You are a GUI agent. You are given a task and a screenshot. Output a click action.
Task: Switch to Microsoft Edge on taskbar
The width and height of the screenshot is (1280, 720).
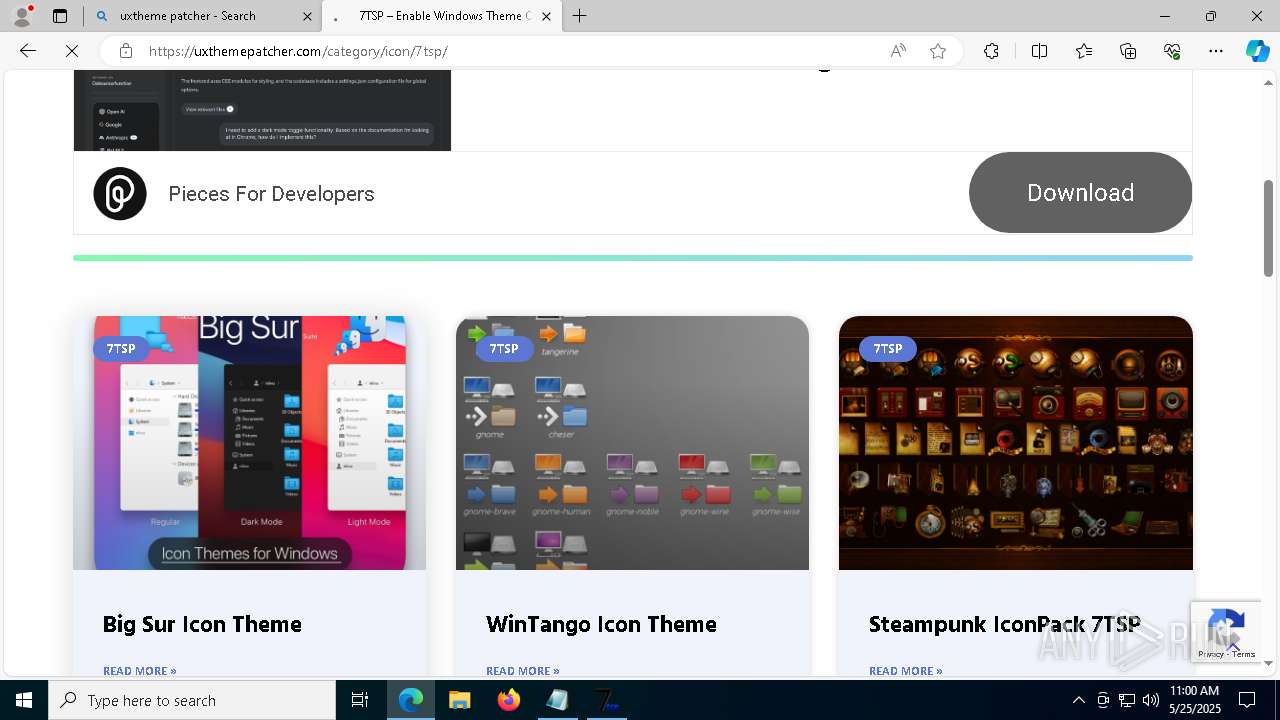click(x=411, y=700)
